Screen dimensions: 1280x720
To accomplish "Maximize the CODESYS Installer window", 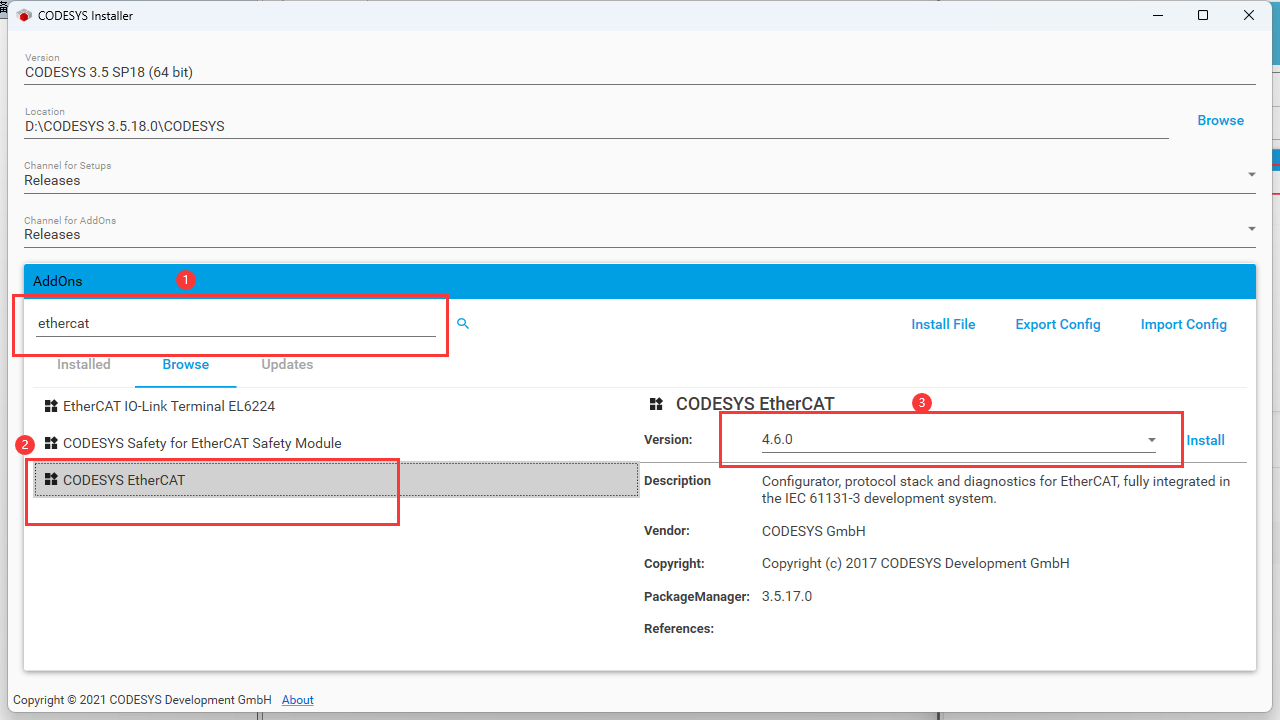I will [x=1203, y=15].
